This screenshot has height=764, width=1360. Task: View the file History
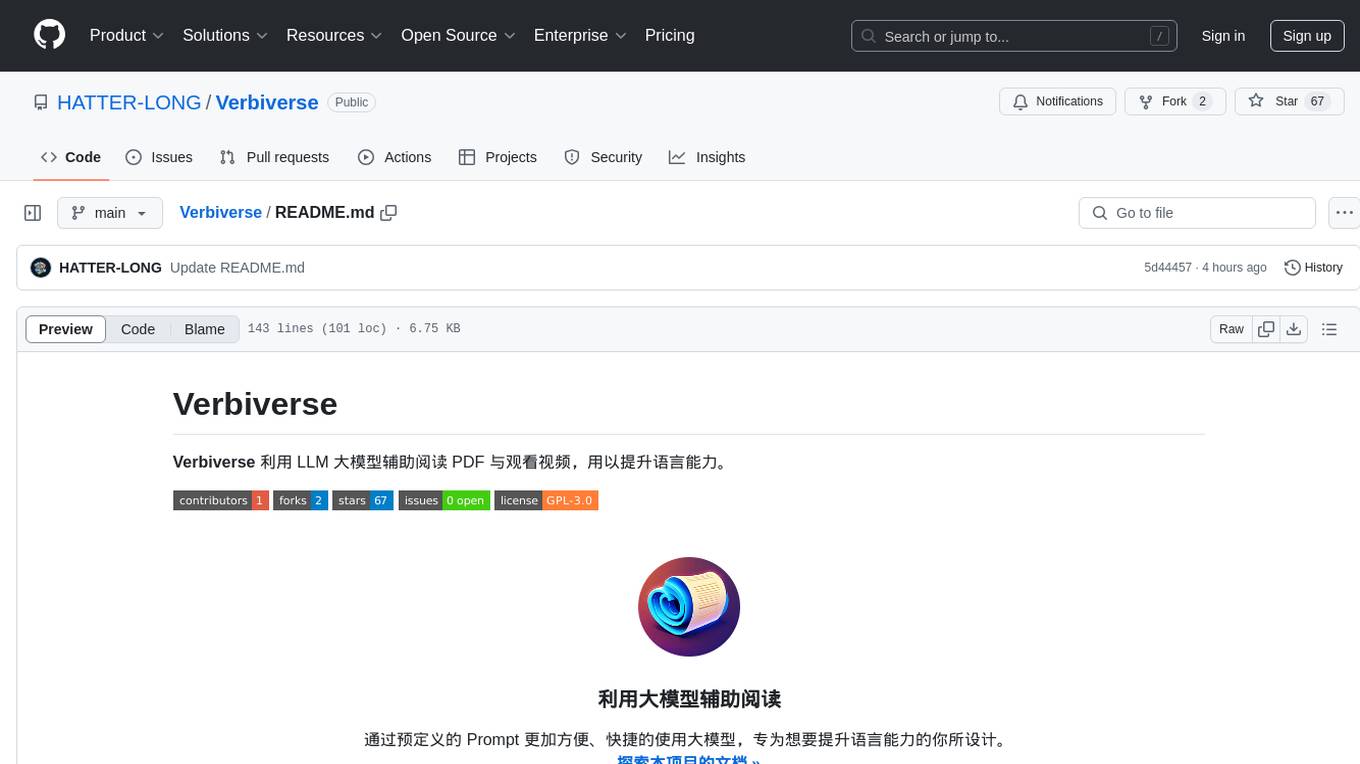[1313, 267]
